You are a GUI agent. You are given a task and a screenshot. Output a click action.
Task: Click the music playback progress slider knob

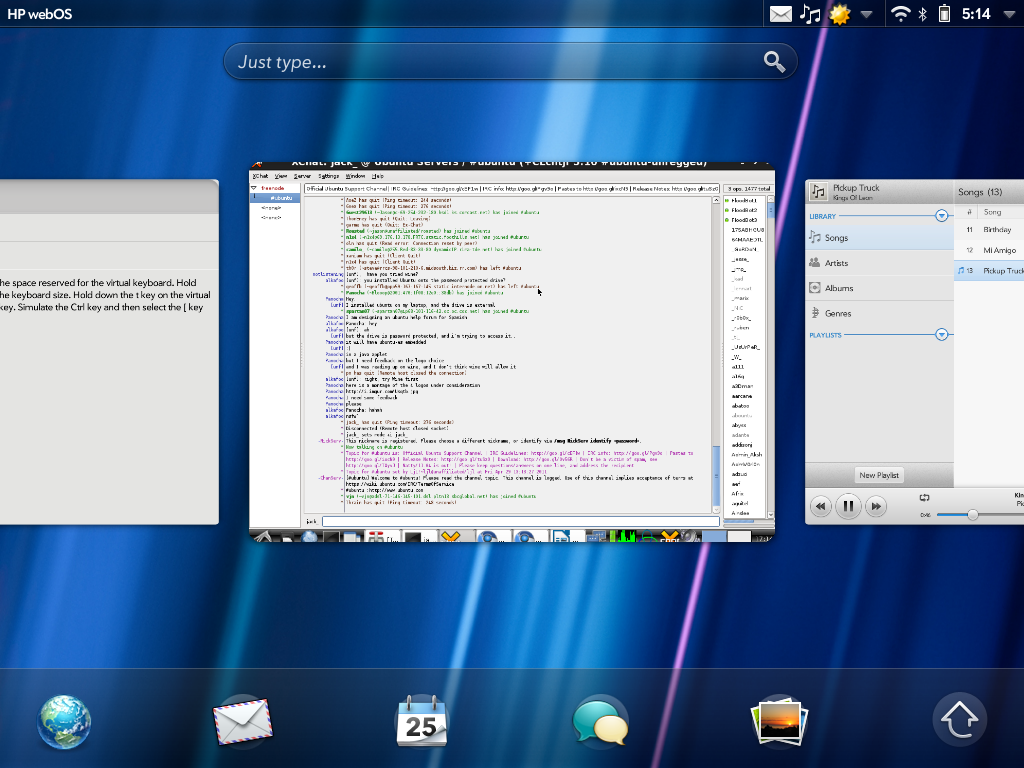coord(971,514)
